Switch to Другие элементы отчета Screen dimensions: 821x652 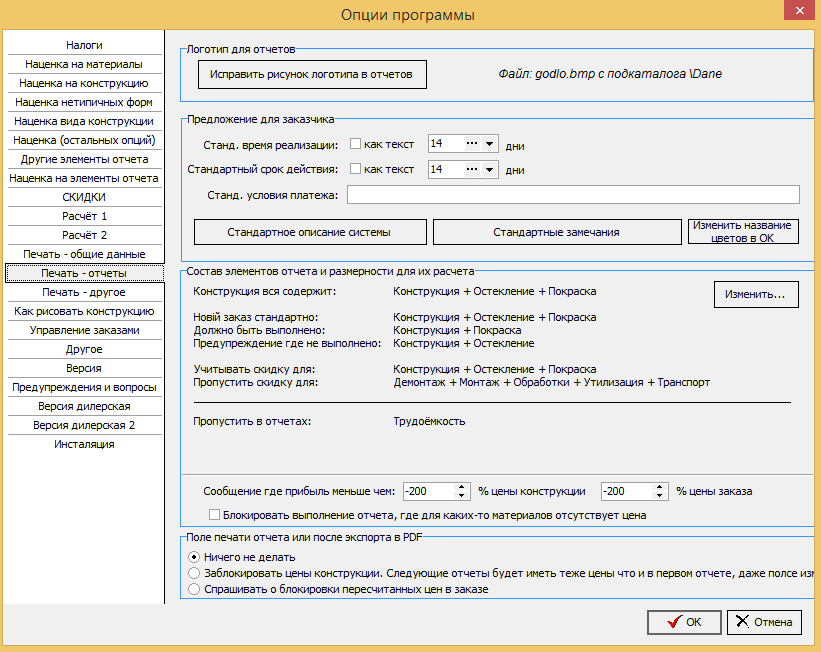click(84, 159)
